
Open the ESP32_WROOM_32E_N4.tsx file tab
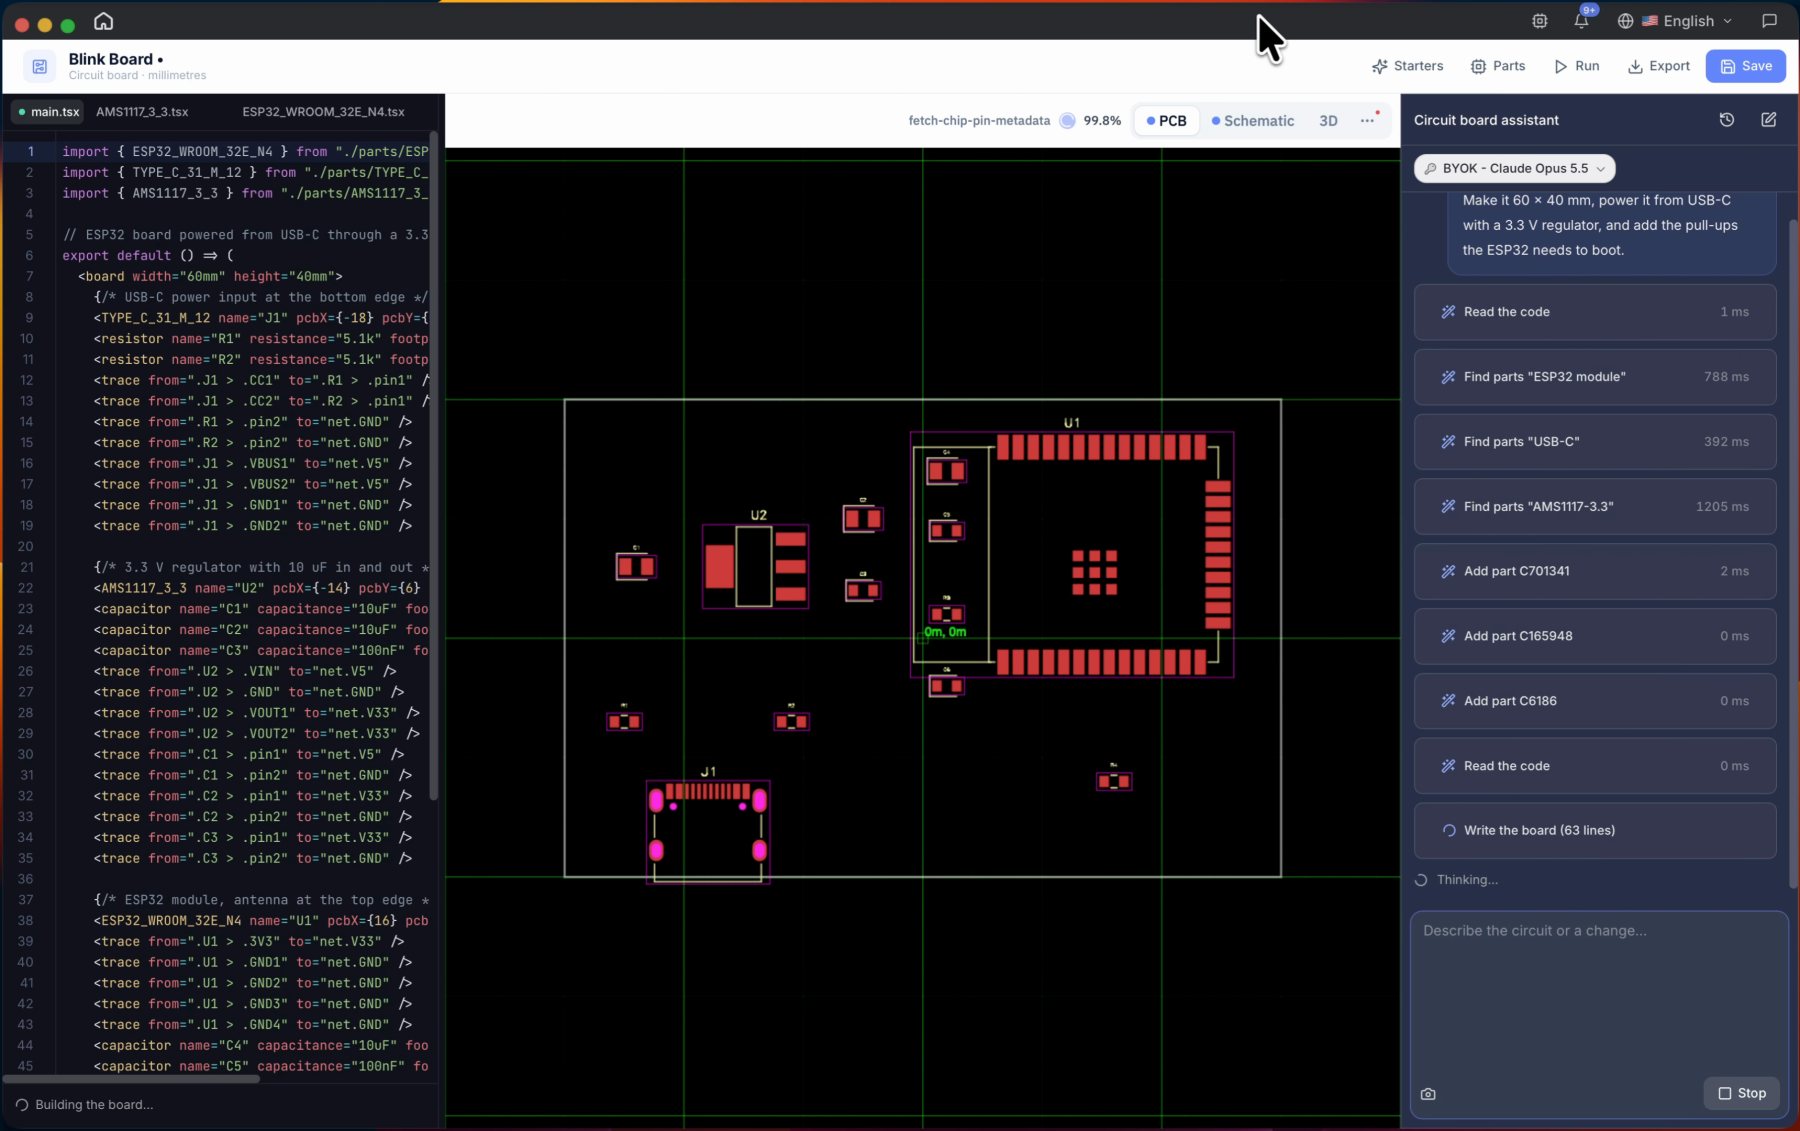323,112
